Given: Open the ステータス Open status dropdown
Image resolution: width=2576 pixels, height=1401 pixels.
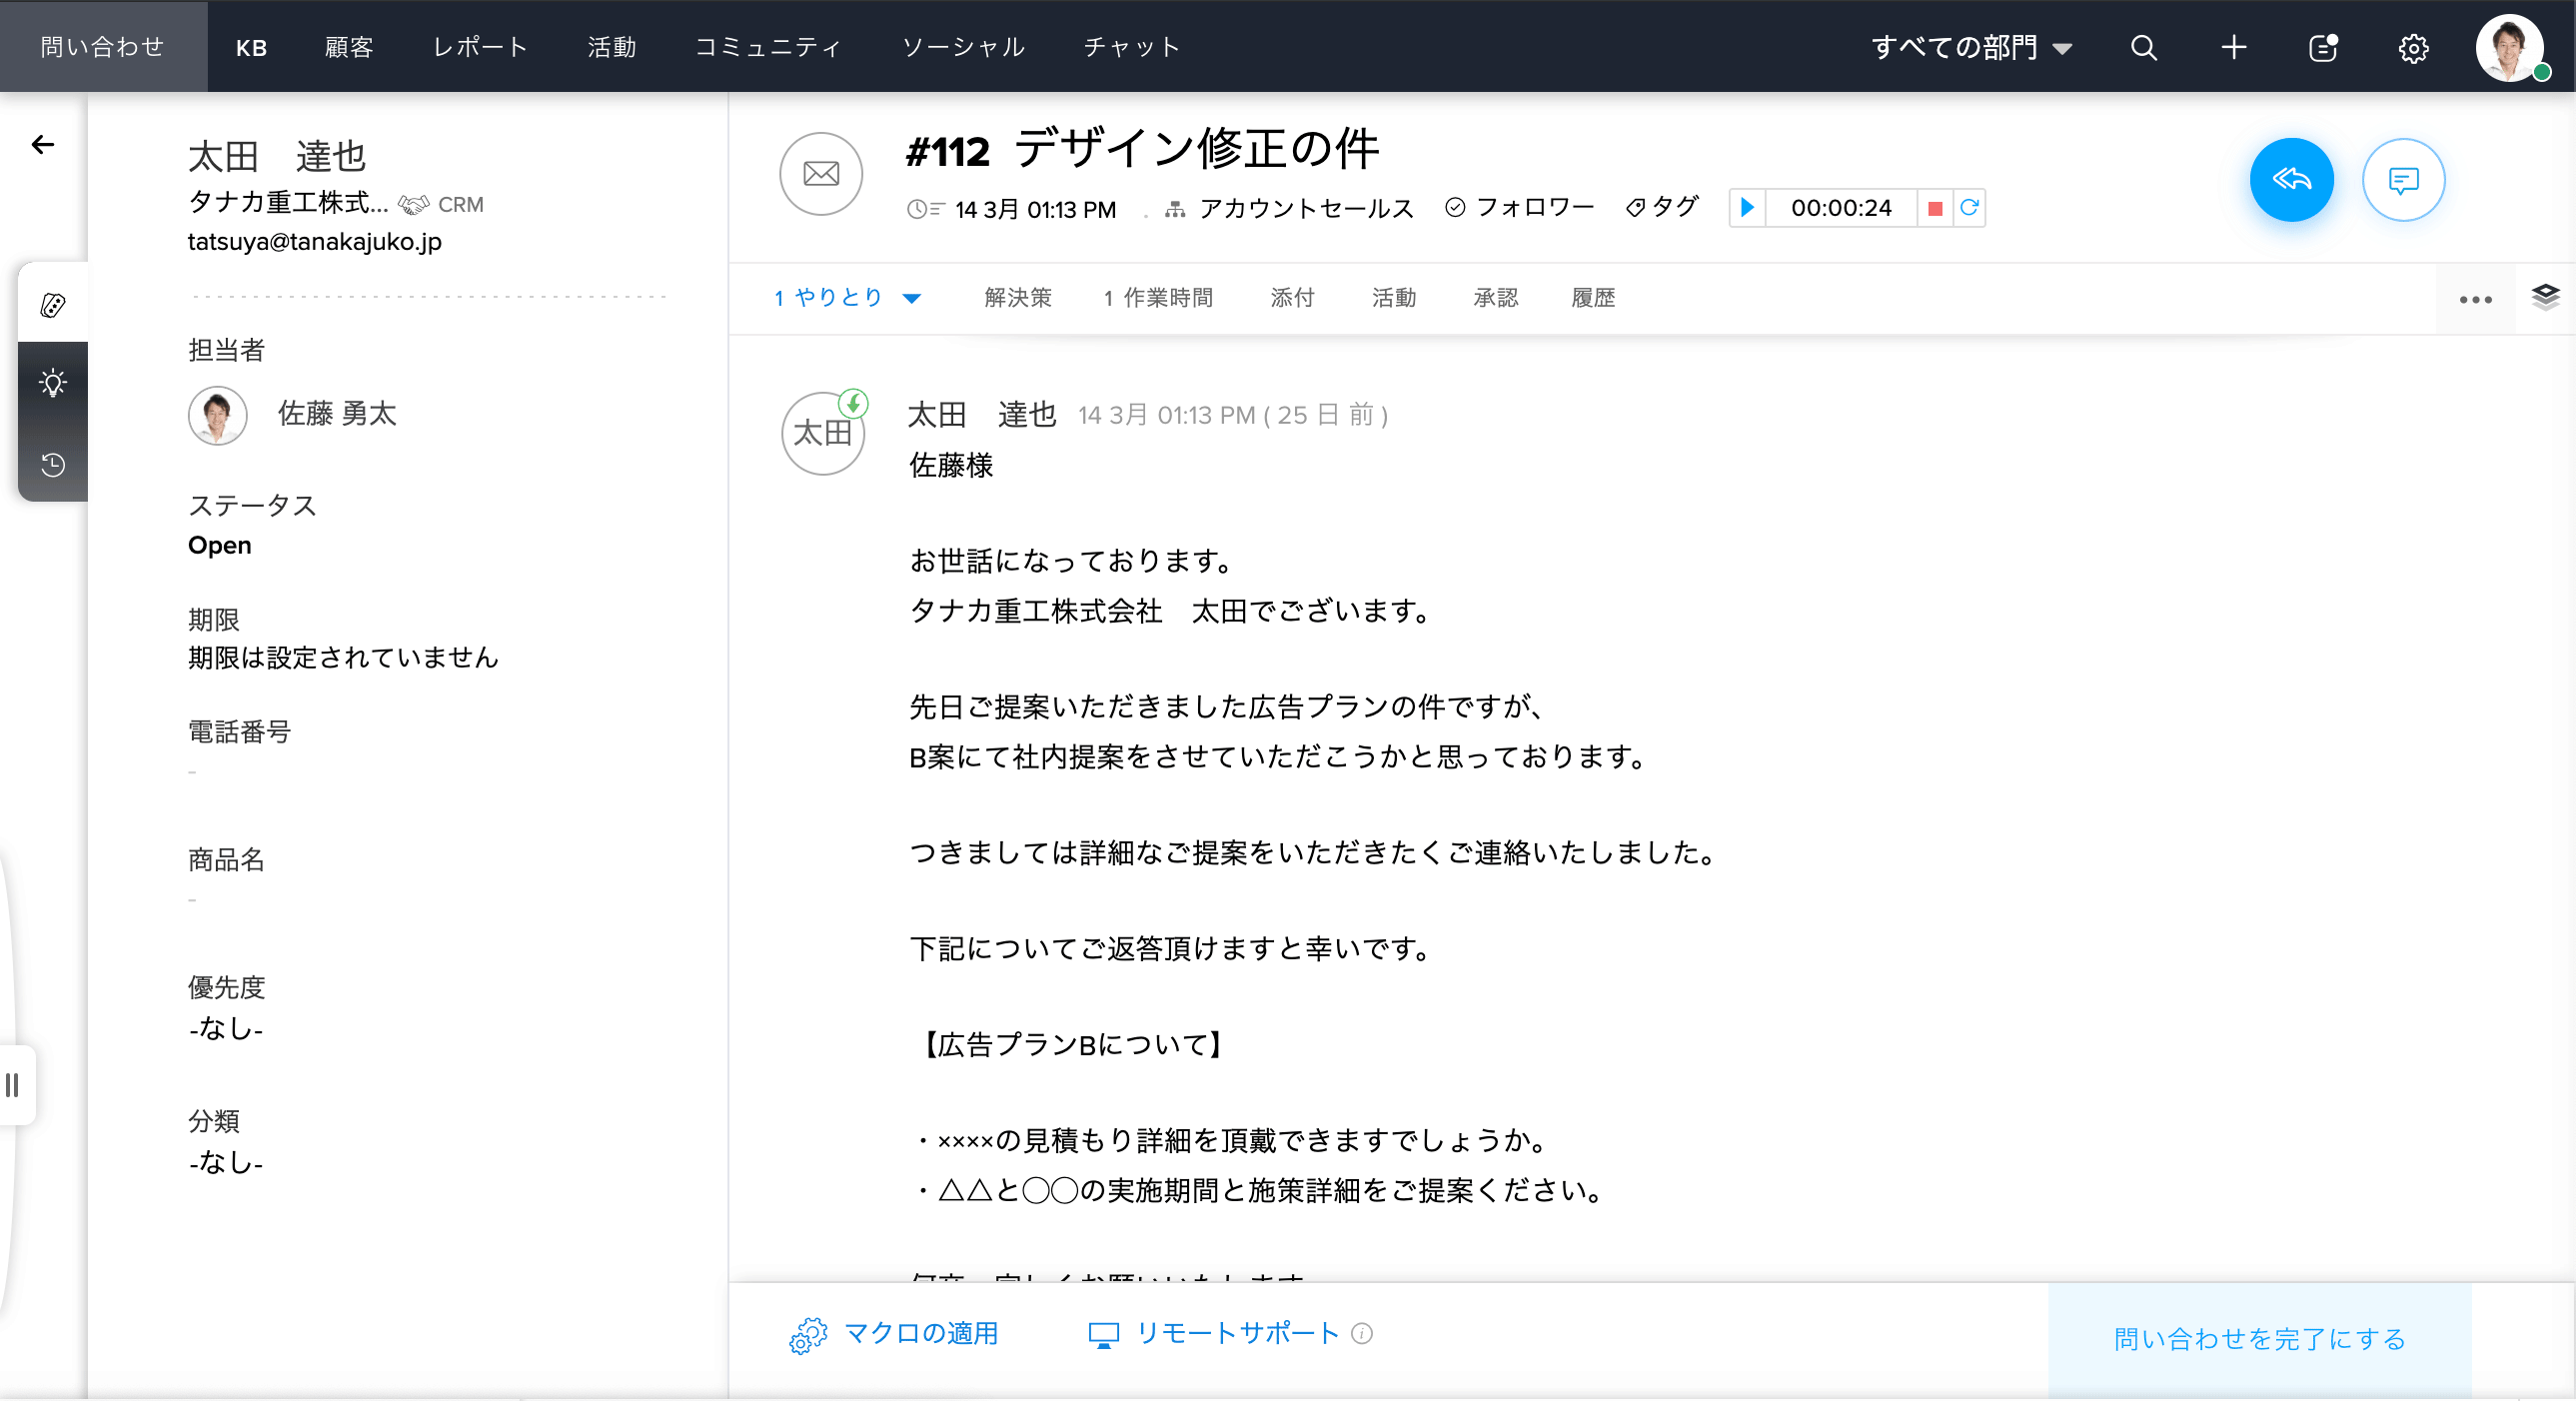Looking at the screenshot, I should pyautogui.click(x=220, y=546).
